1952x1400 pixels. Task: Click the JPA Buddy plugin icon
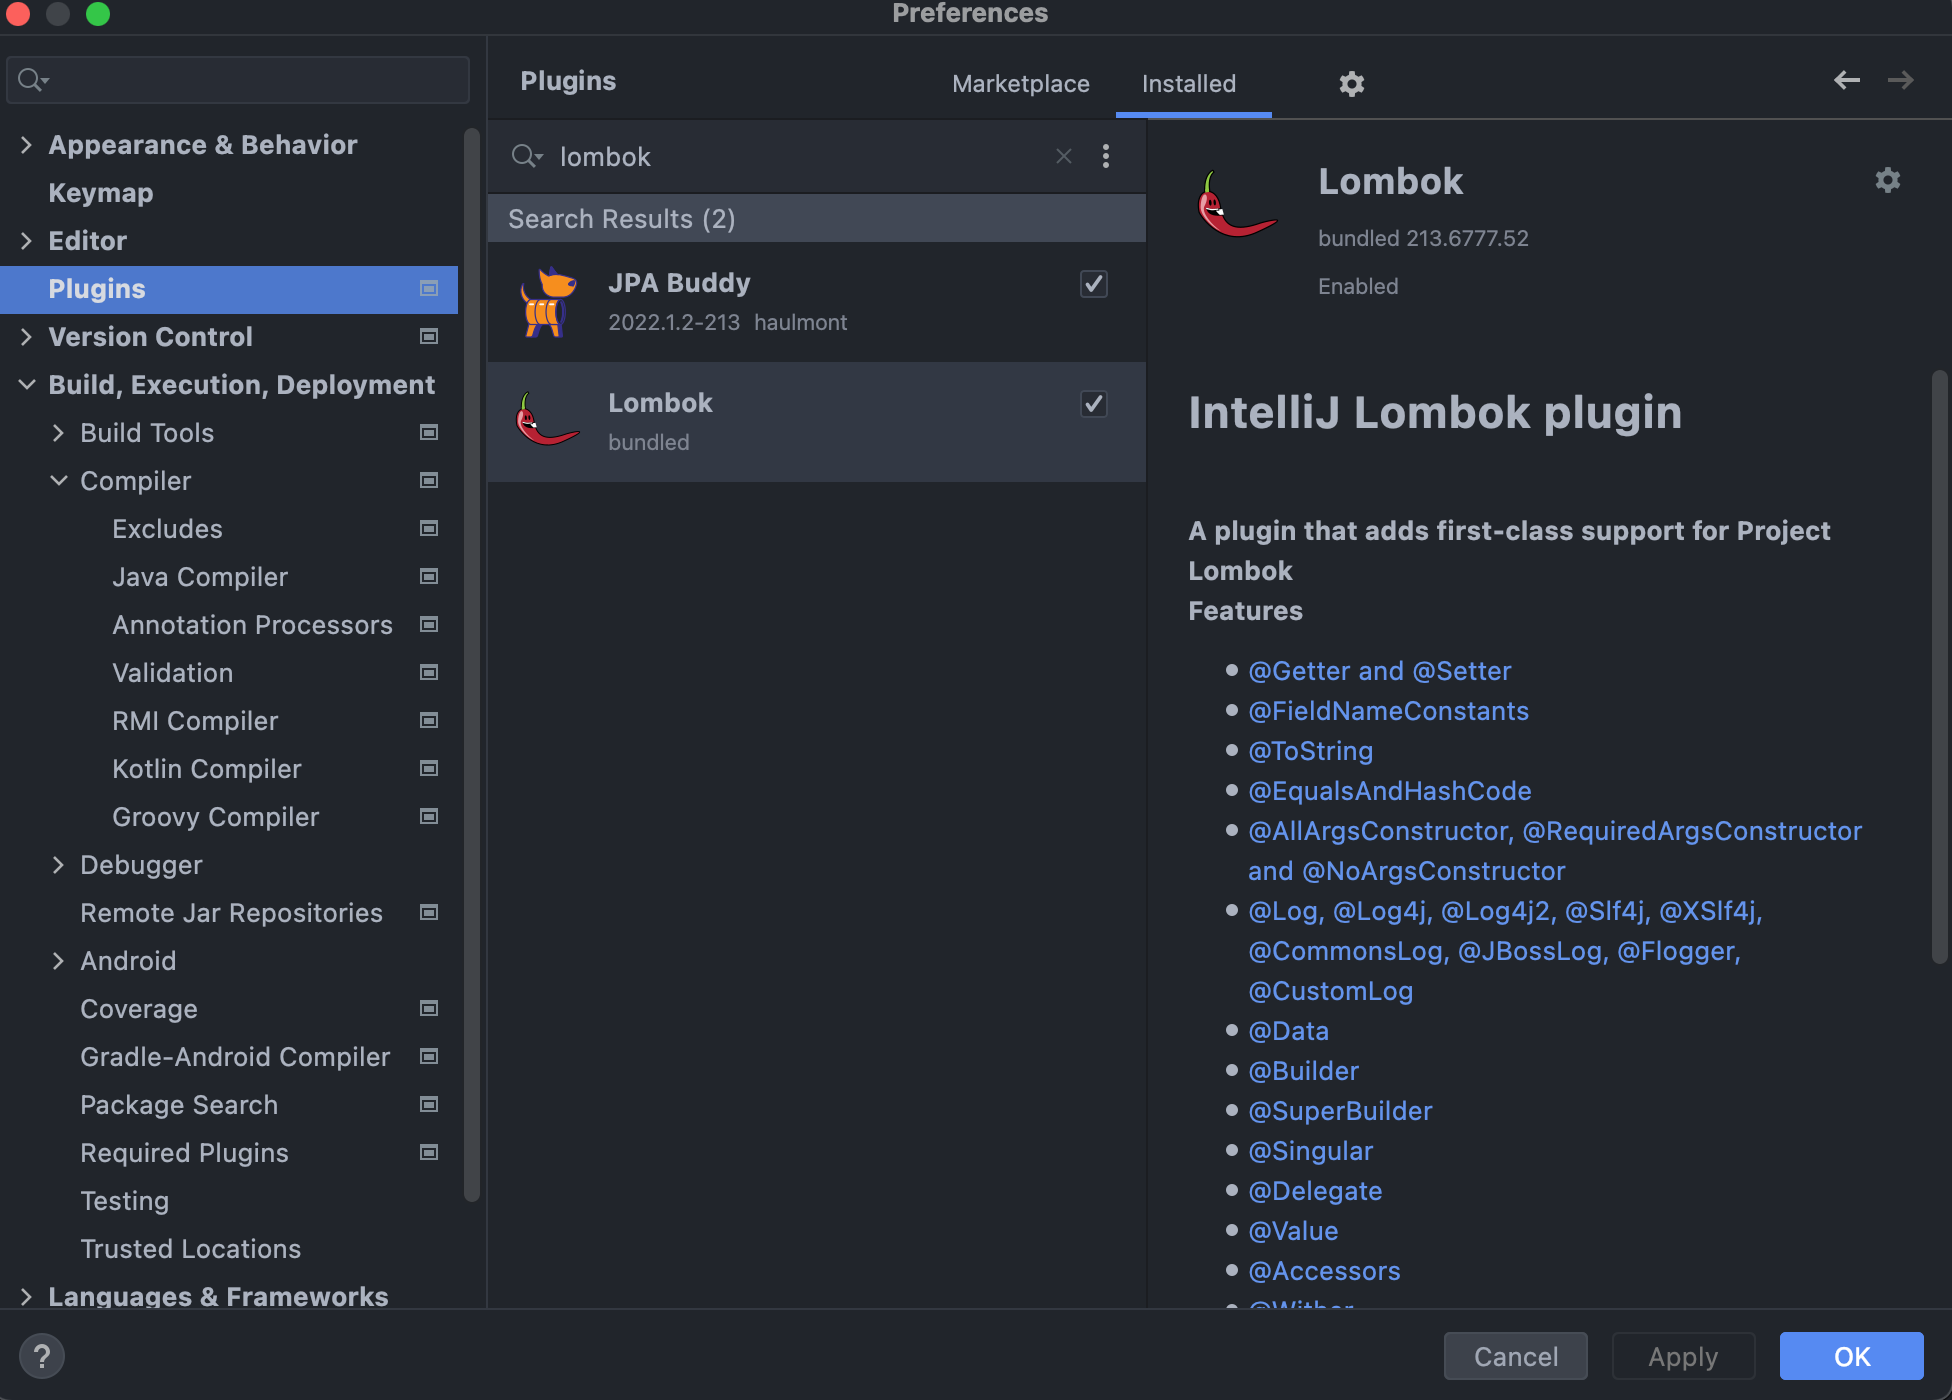(548, 302)
